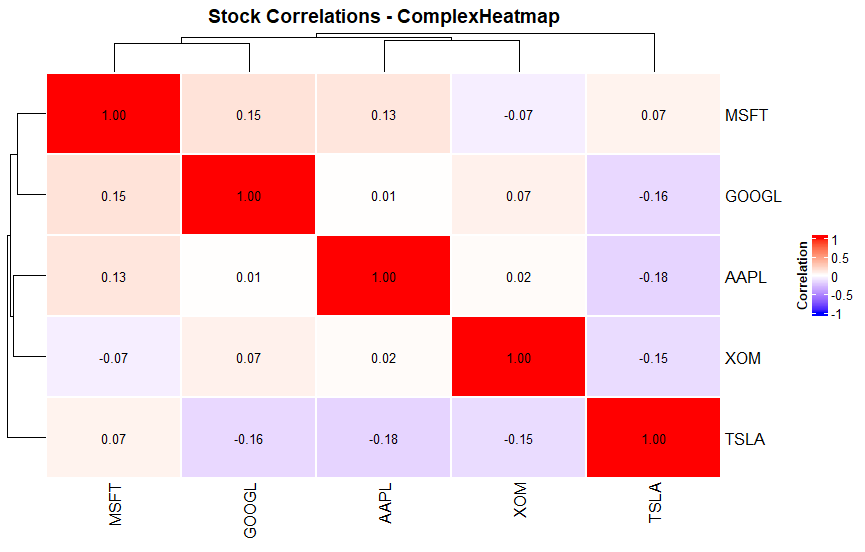Screen dimensions: 865x552
Task: Select the red 1.00 cell in XOM row
Action: pyautogui.click(x=518, y=358)
